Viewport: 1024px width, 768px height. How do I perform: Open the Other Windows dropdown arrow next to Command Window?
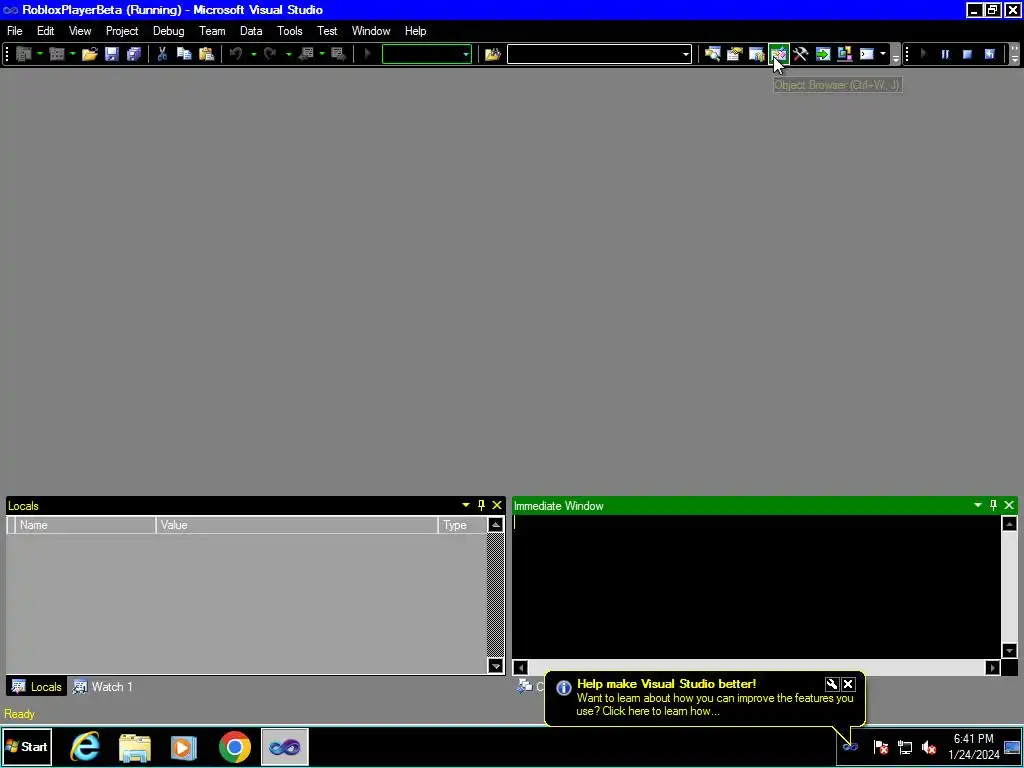[x=883, y=54]
